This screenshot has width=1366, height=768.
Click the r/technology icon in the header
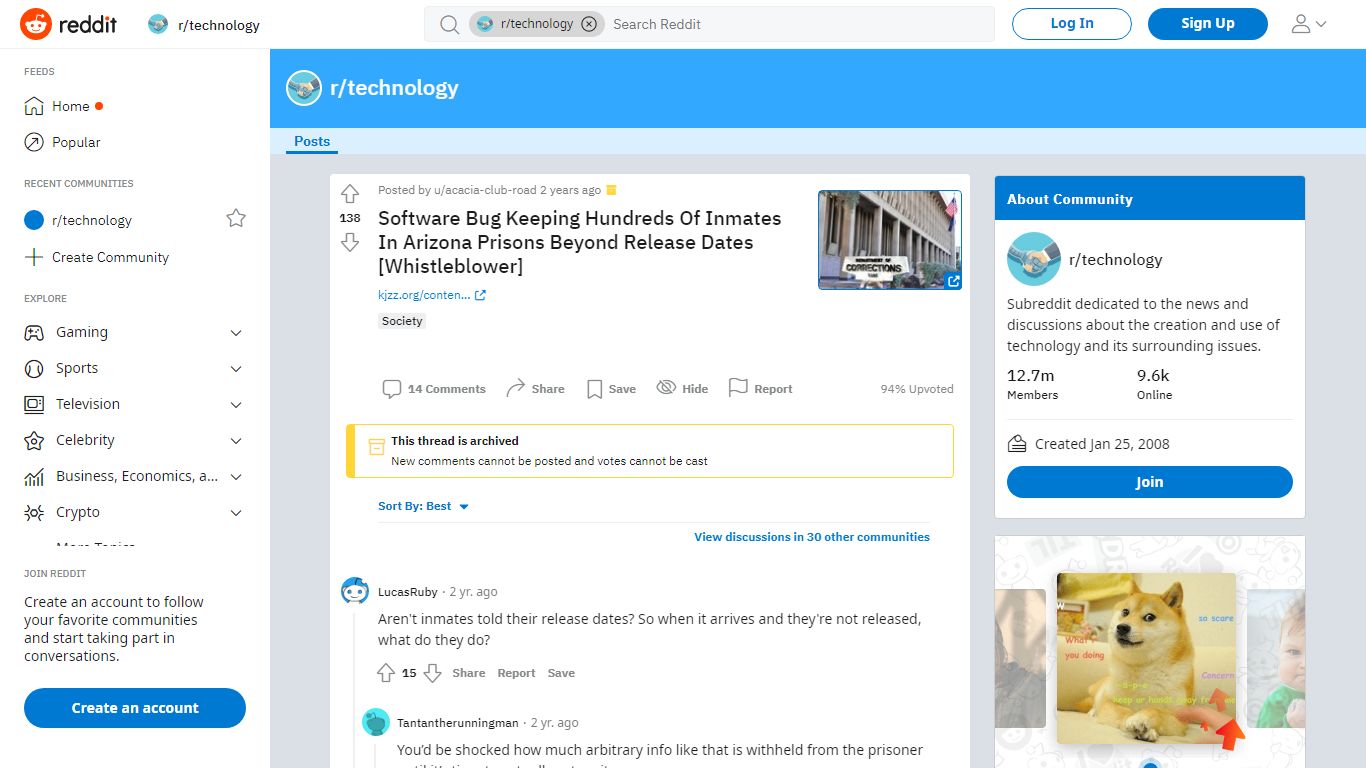tap(158, 24)
